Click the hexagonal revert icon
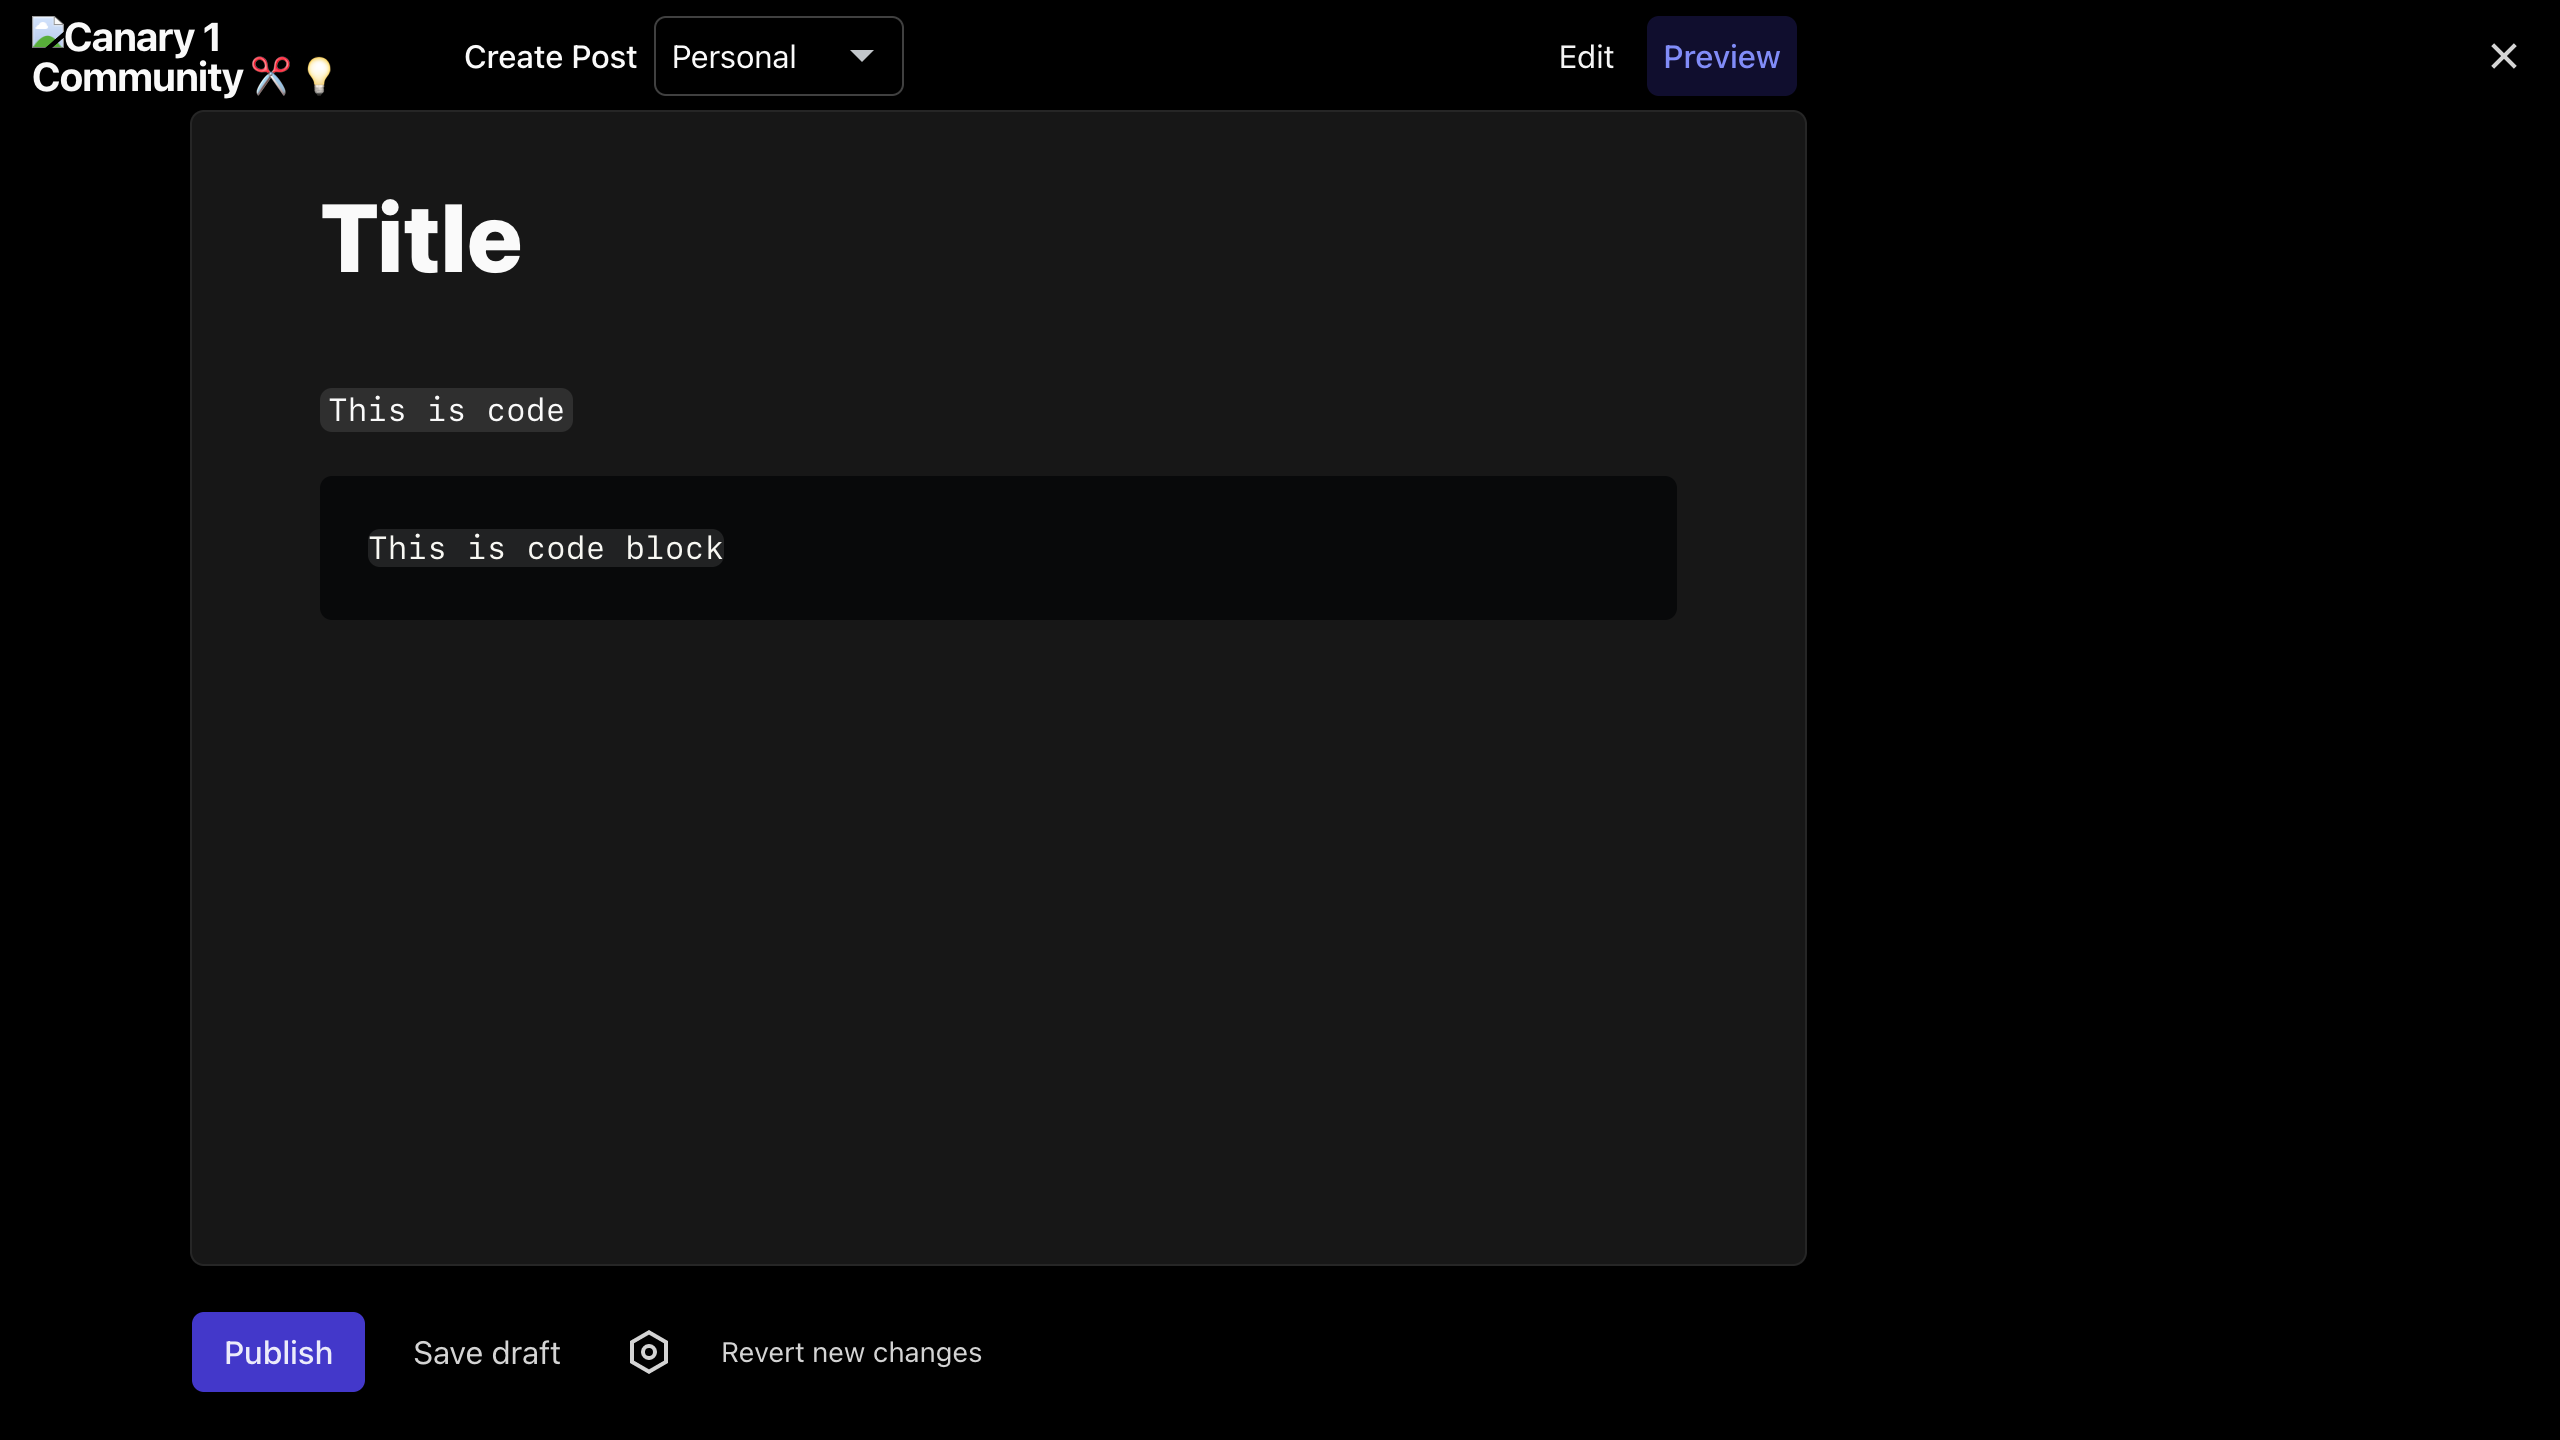 coord(648,1352)
